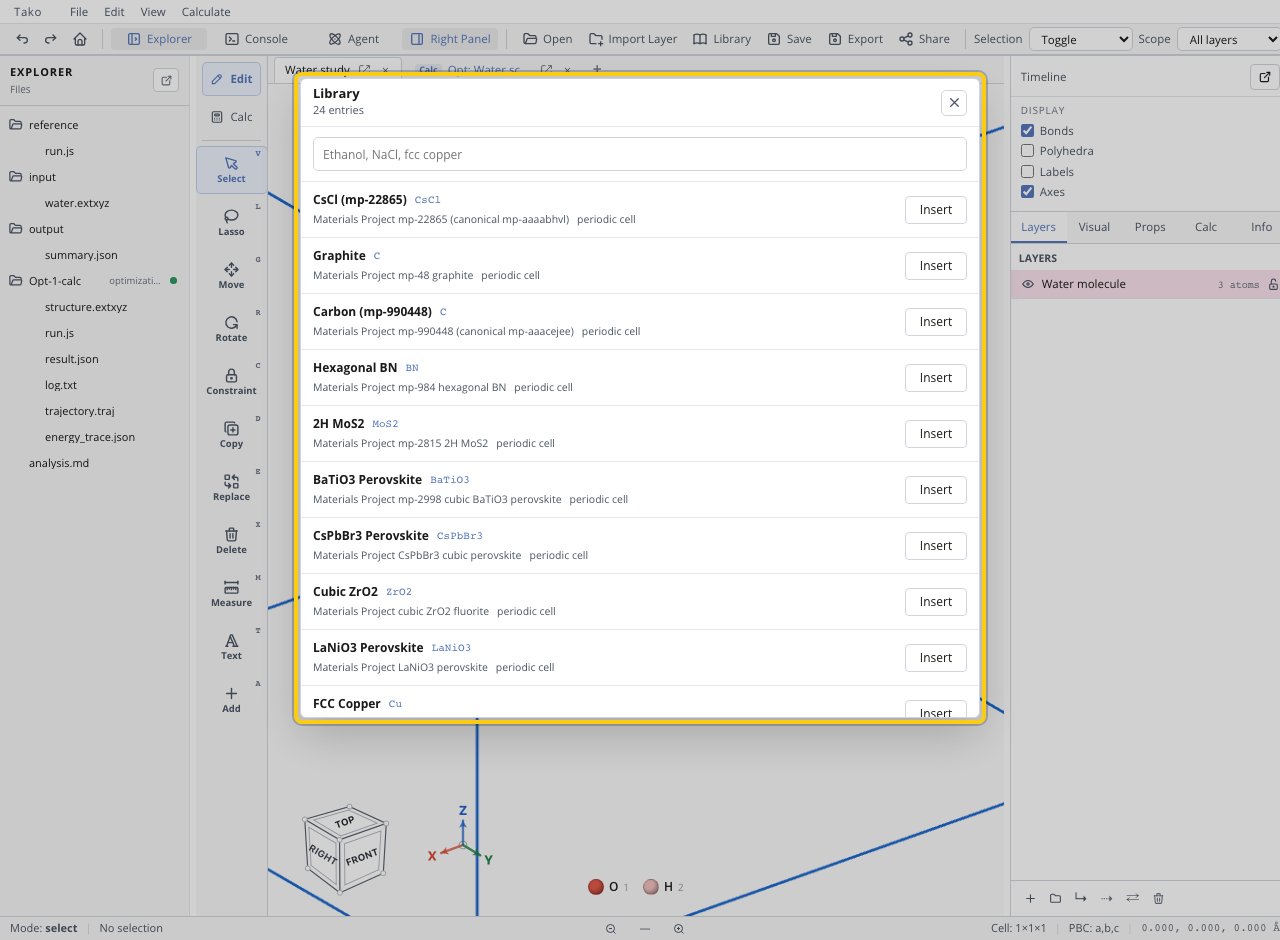Activate the Select arrow tool

click(231, 169)
